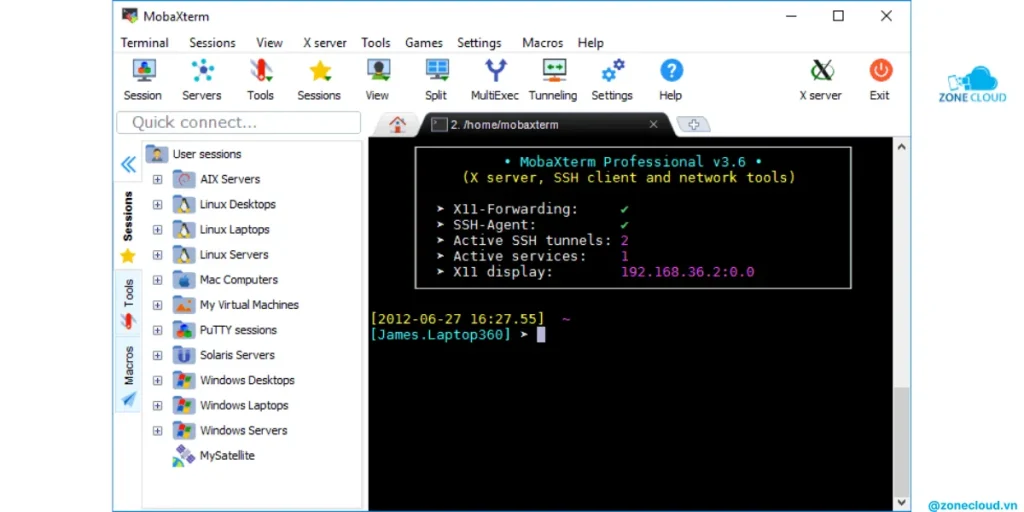Activate the MultiExec toolbar icon

click(x=495, y=71)
